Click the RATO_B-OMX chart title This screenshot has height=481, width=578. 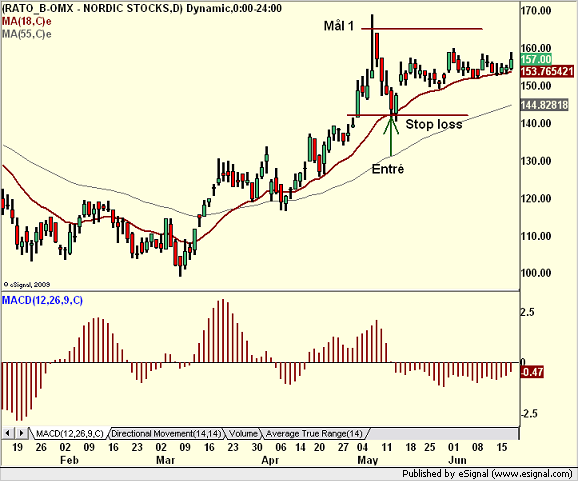[x=142, y=8]
